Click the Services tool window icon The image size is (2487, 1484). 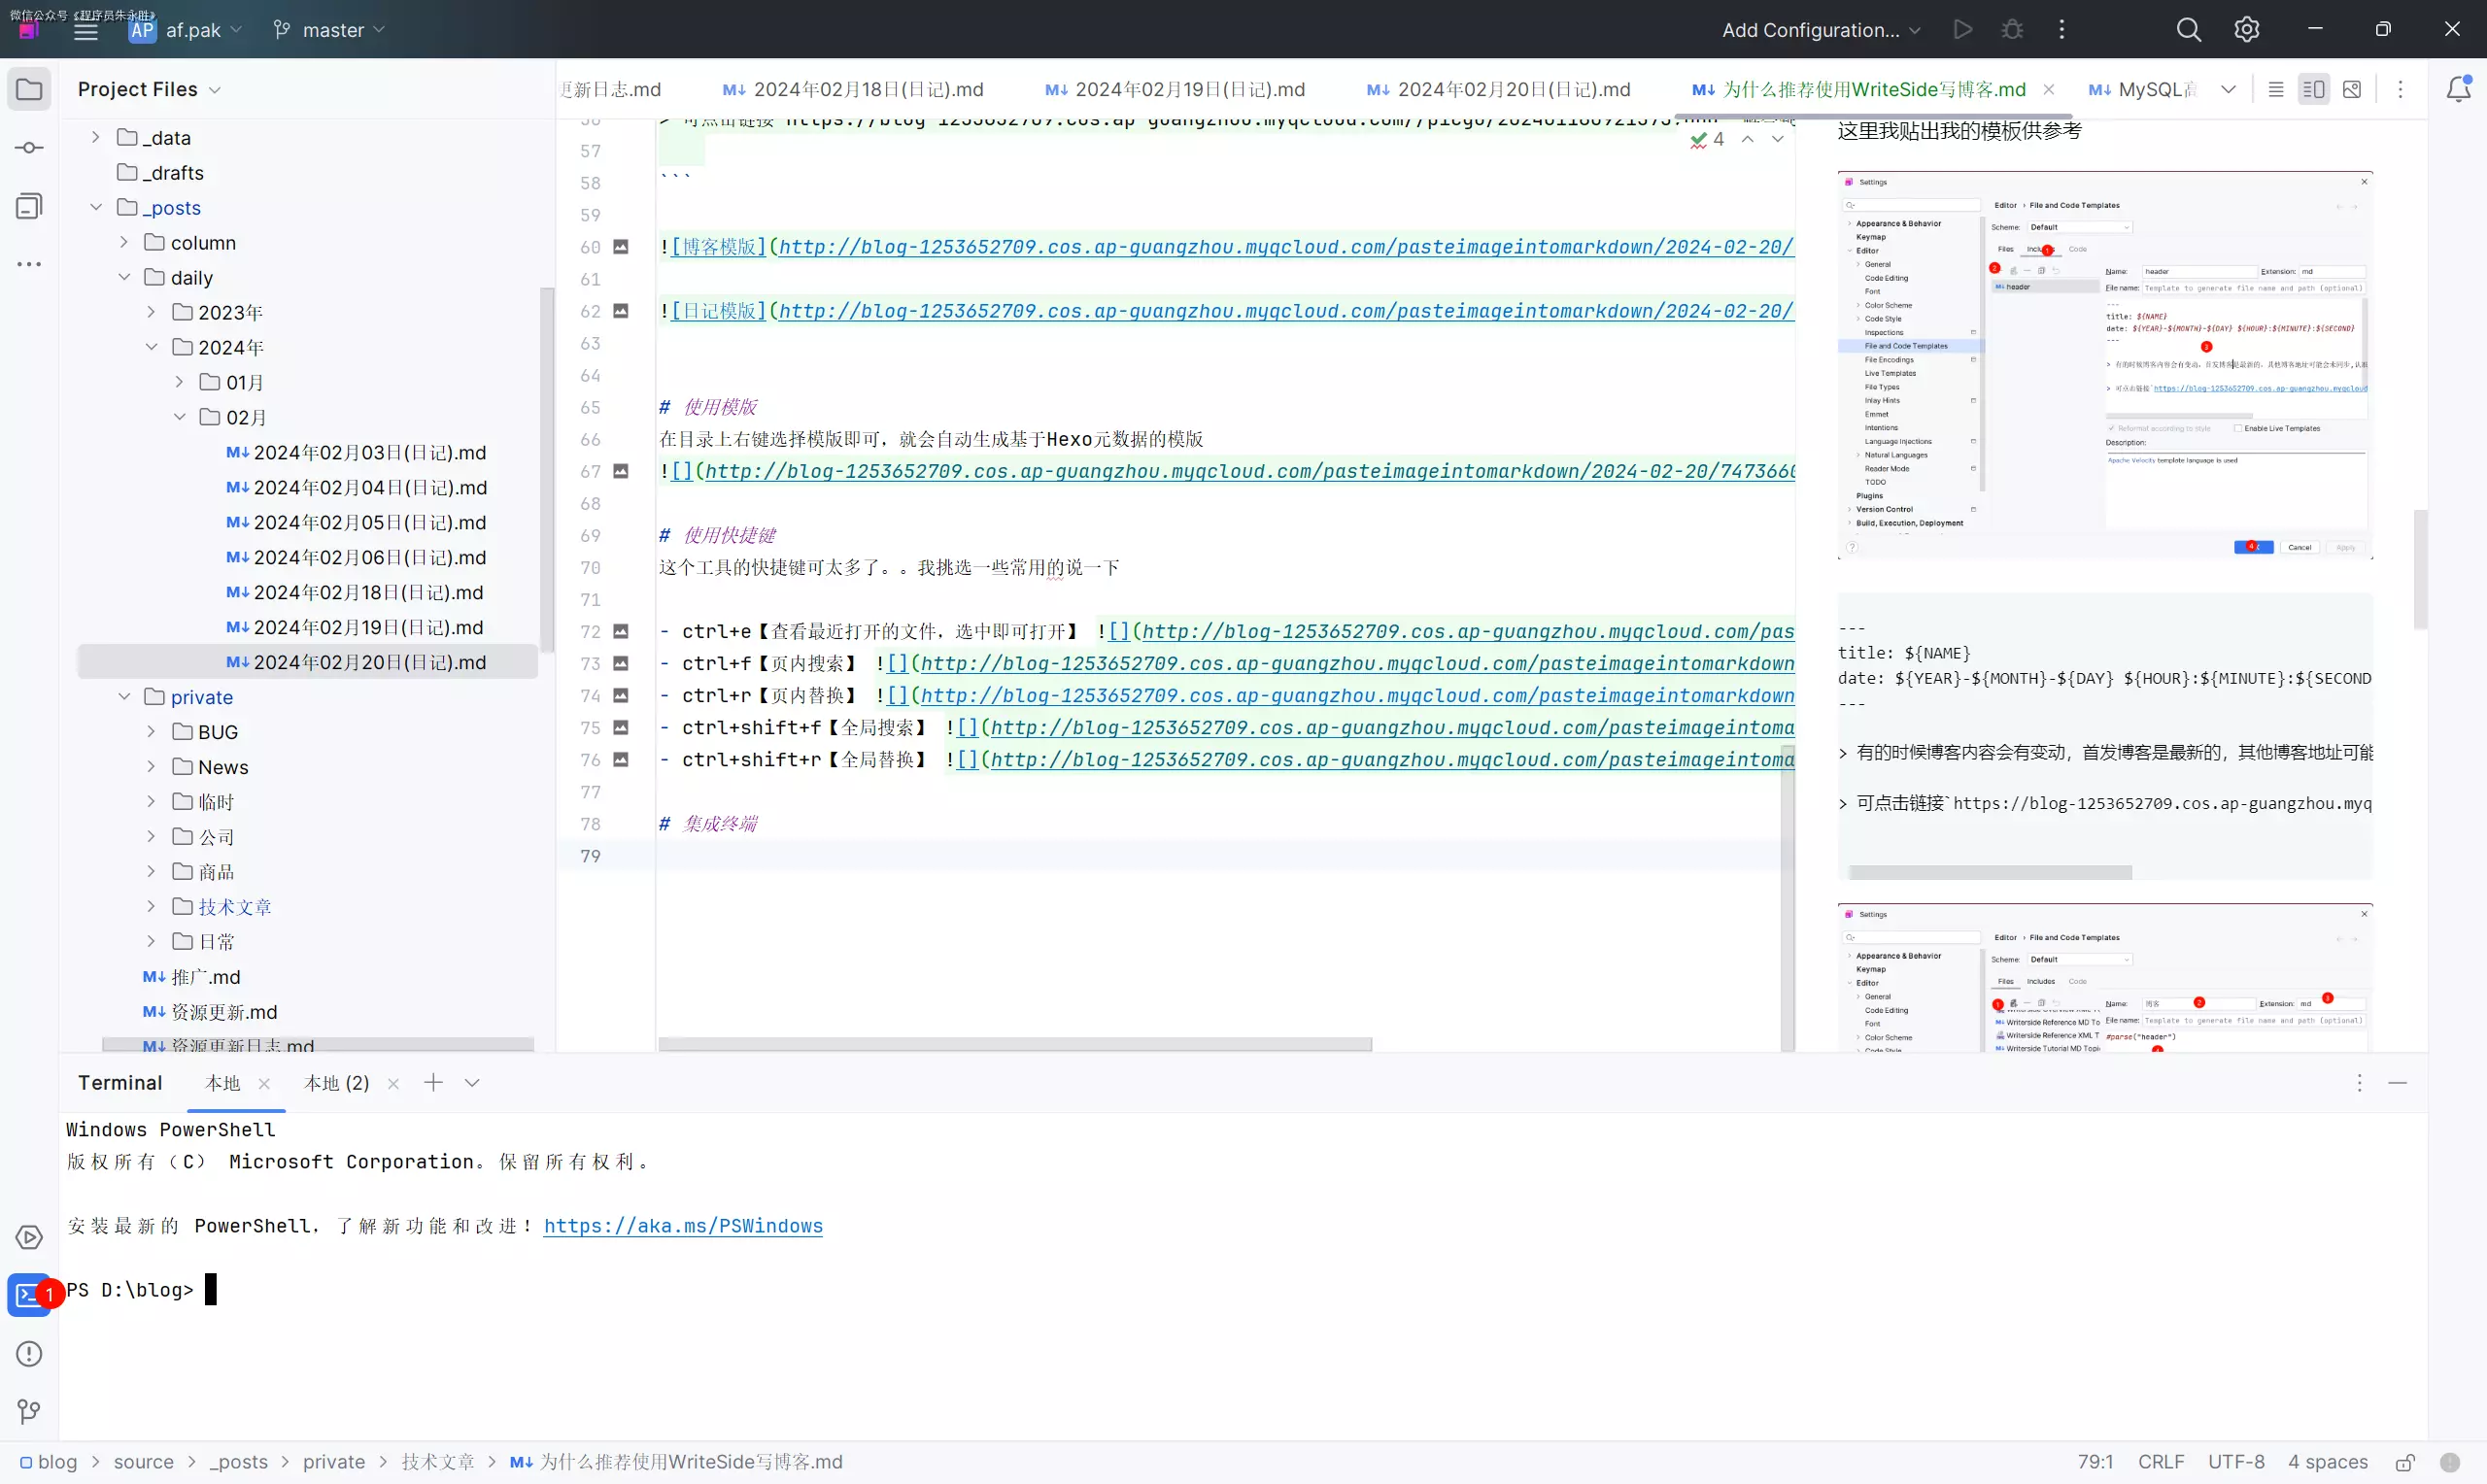(x=29, y=1237)
